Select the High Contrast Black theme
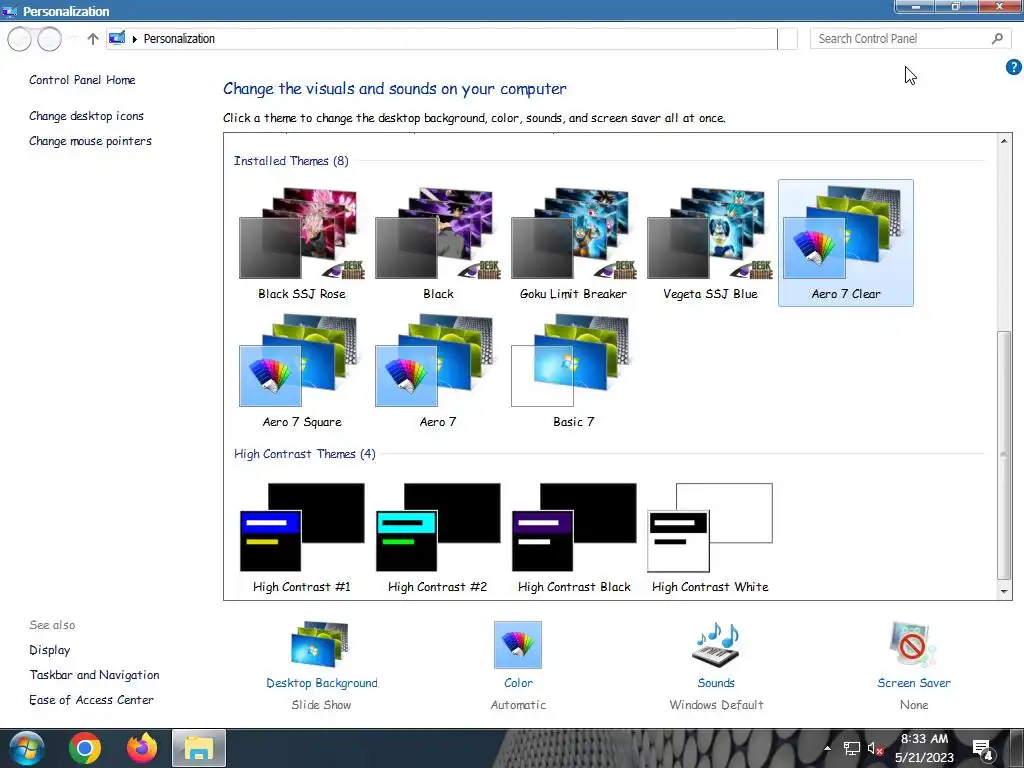 point(573,537)
